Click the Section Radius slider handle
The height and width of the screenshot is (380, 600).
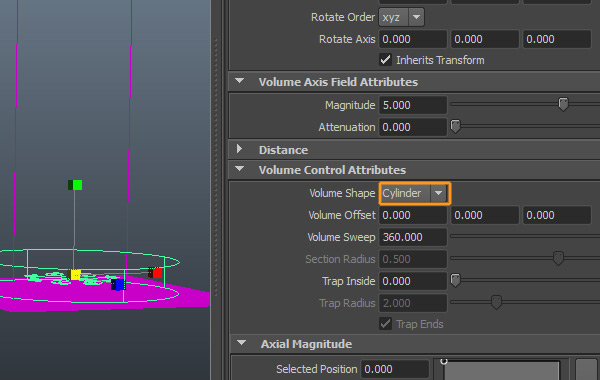[x=558, y=258]
